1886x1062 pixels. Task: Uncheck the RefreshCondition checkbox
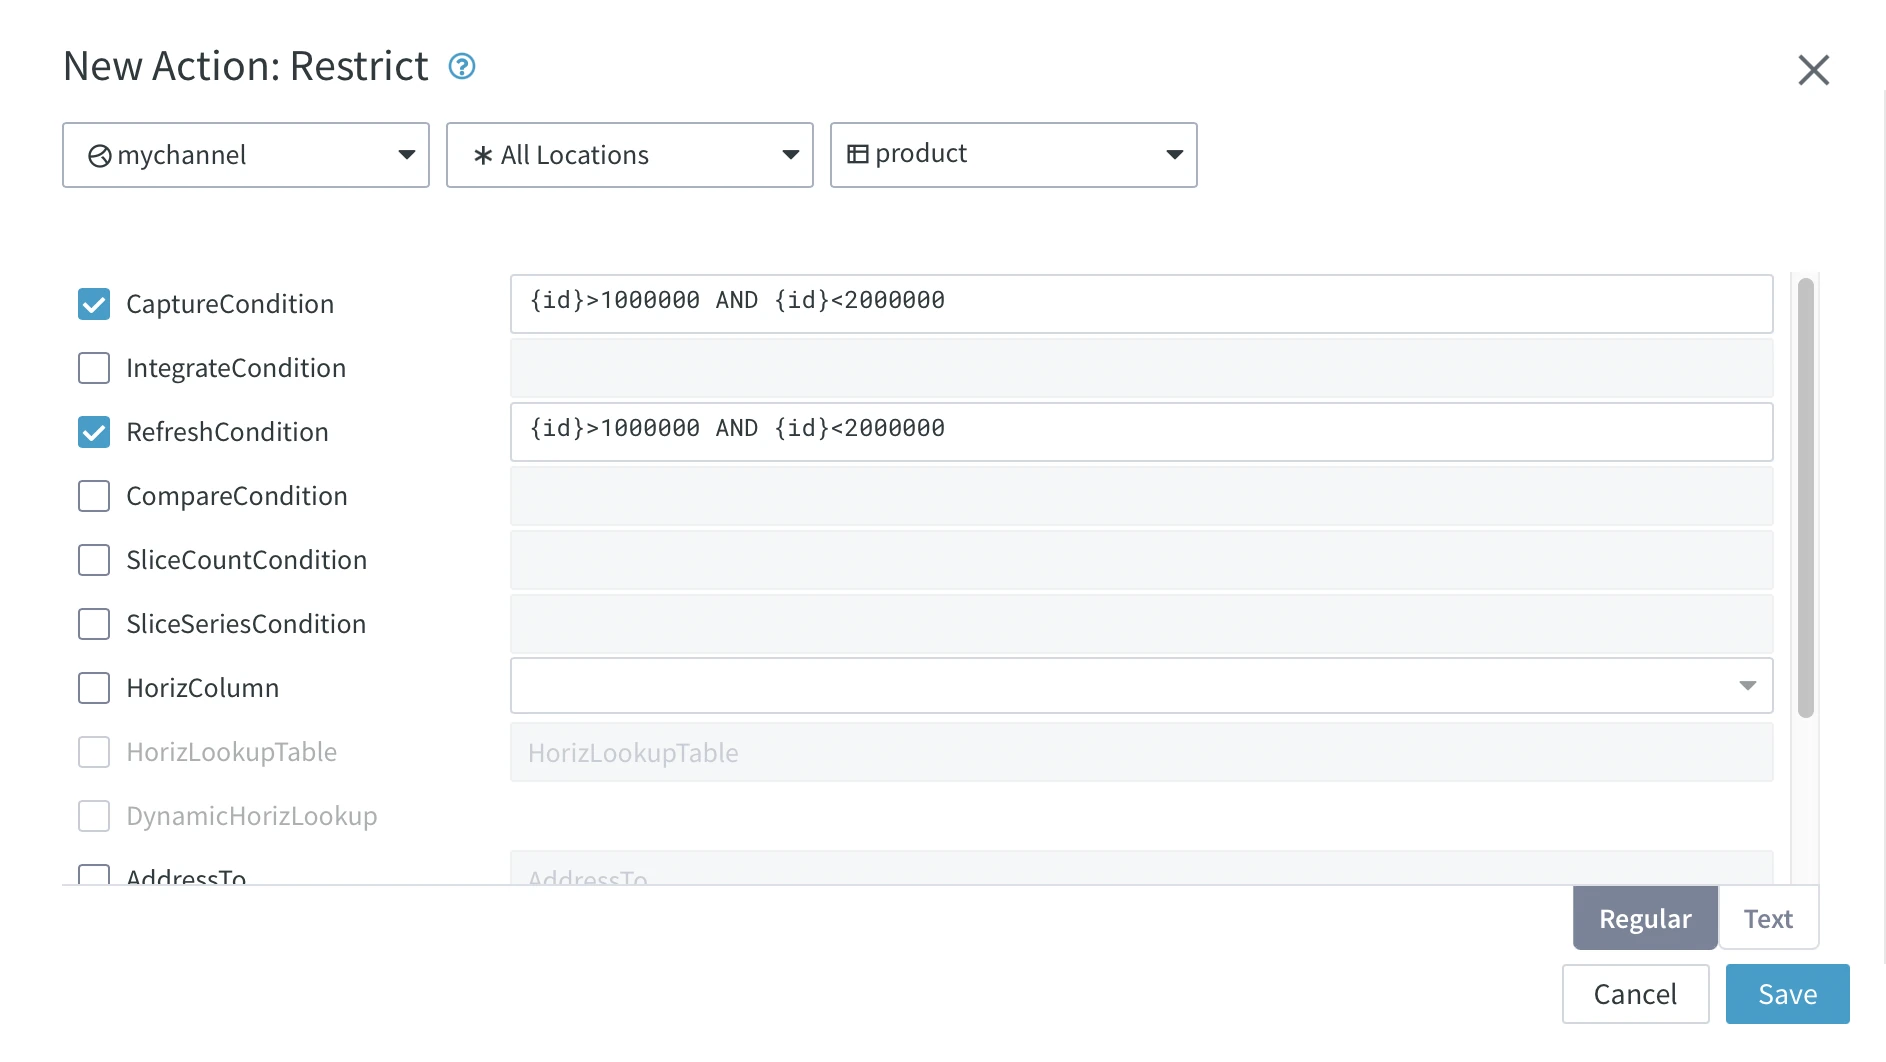point(93,432)
